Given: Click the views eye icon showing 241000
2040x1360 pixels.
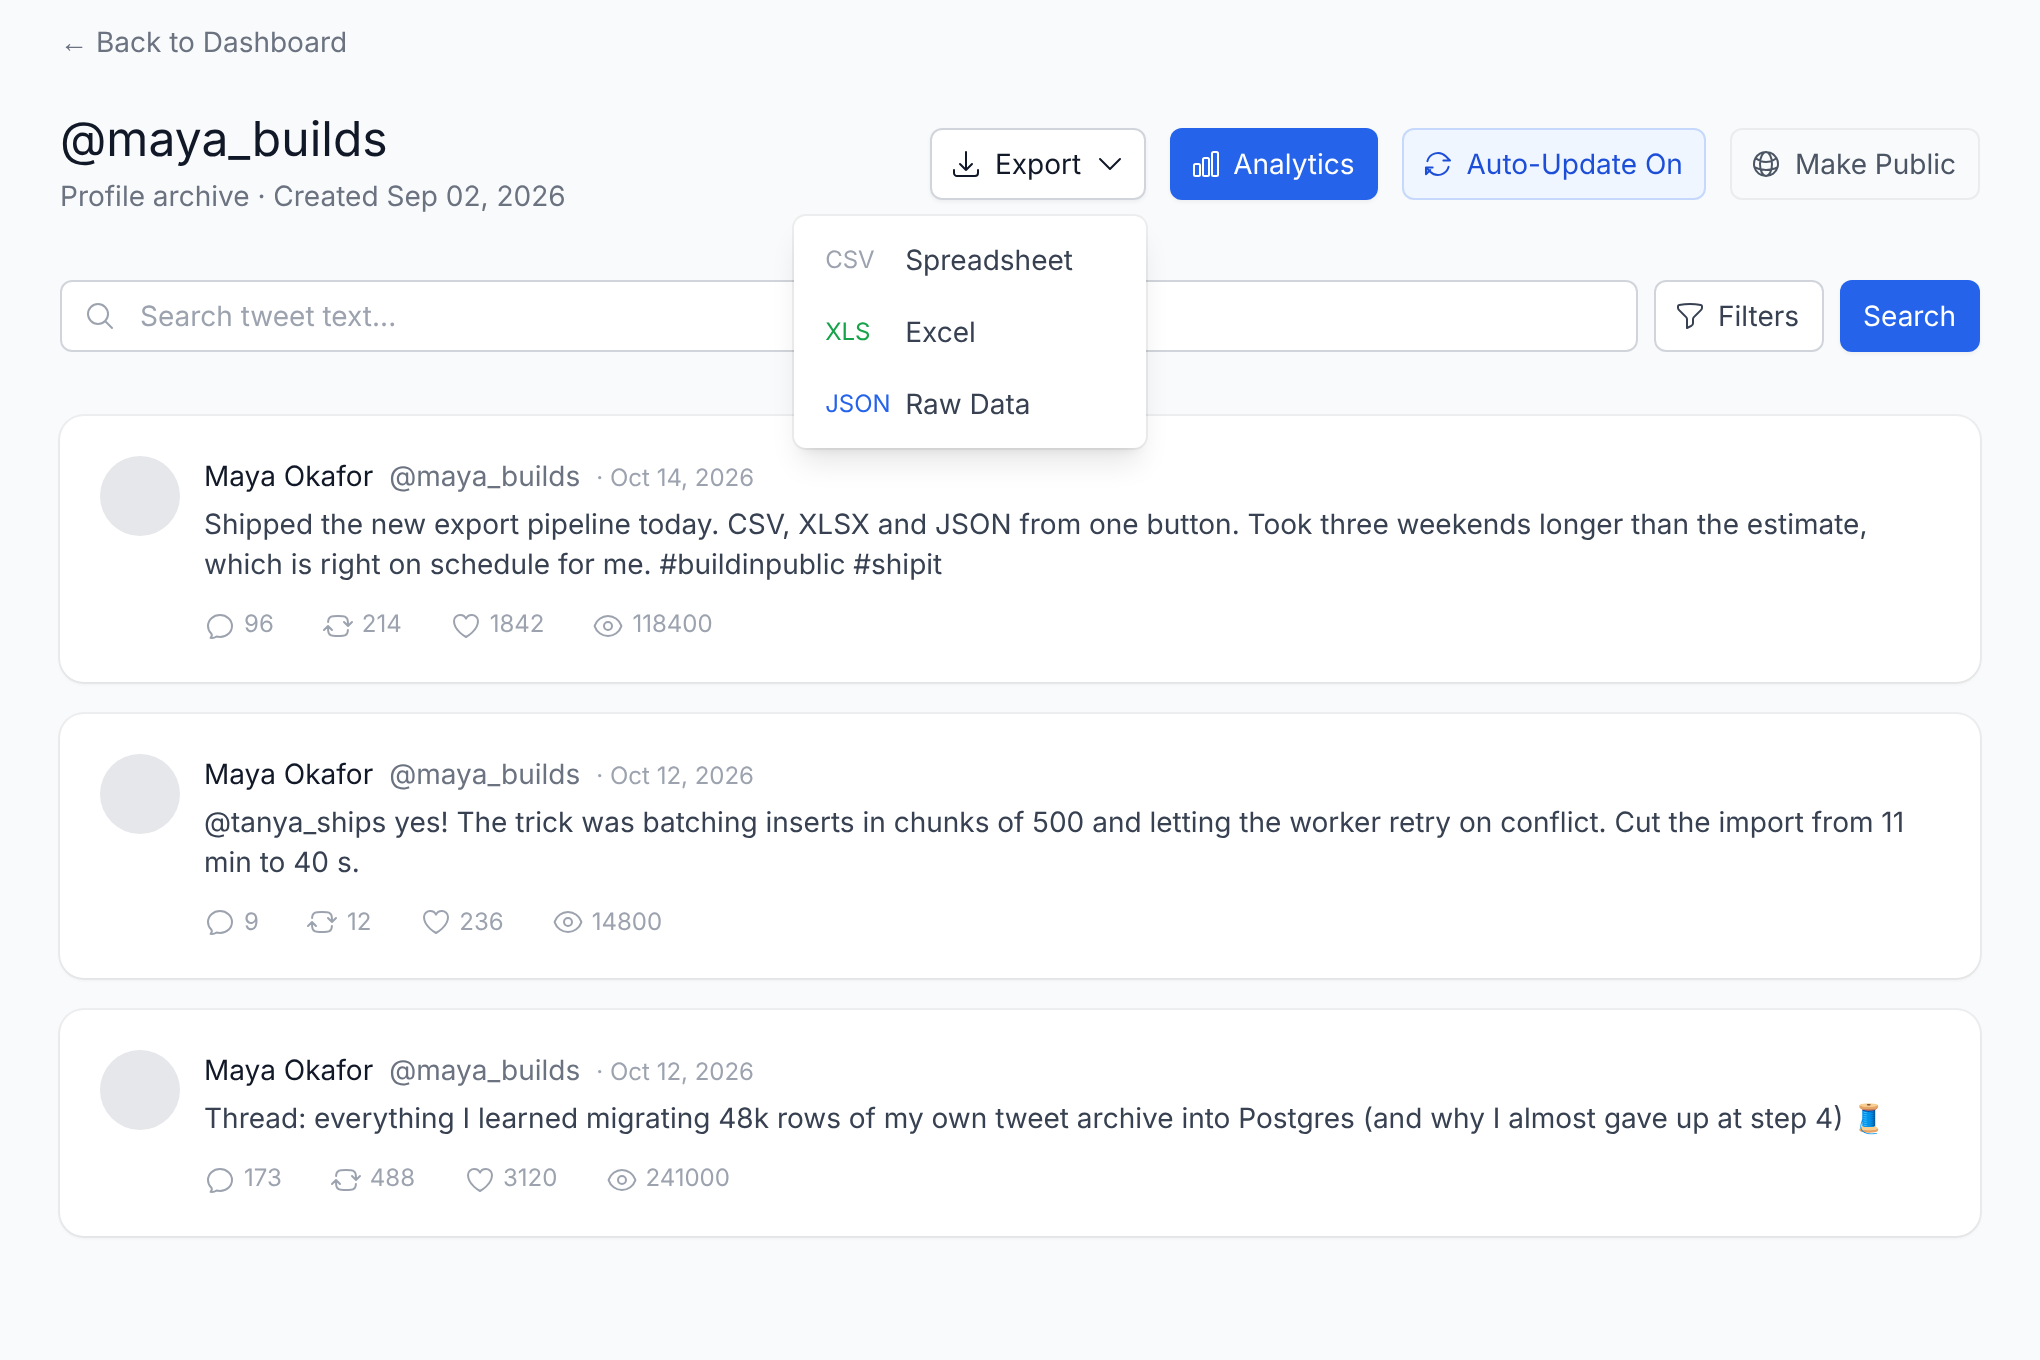Looking at the screenshot, I should point(622,1180).
